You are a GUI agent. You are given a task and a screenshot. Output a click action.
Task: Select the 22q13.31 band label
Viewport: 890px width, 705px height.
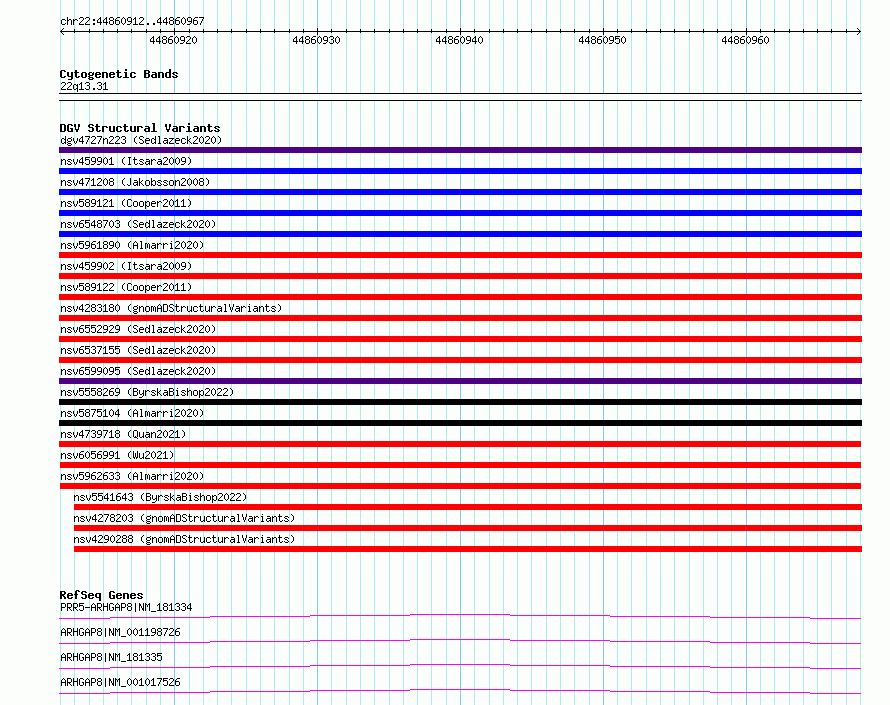point(83,86)
